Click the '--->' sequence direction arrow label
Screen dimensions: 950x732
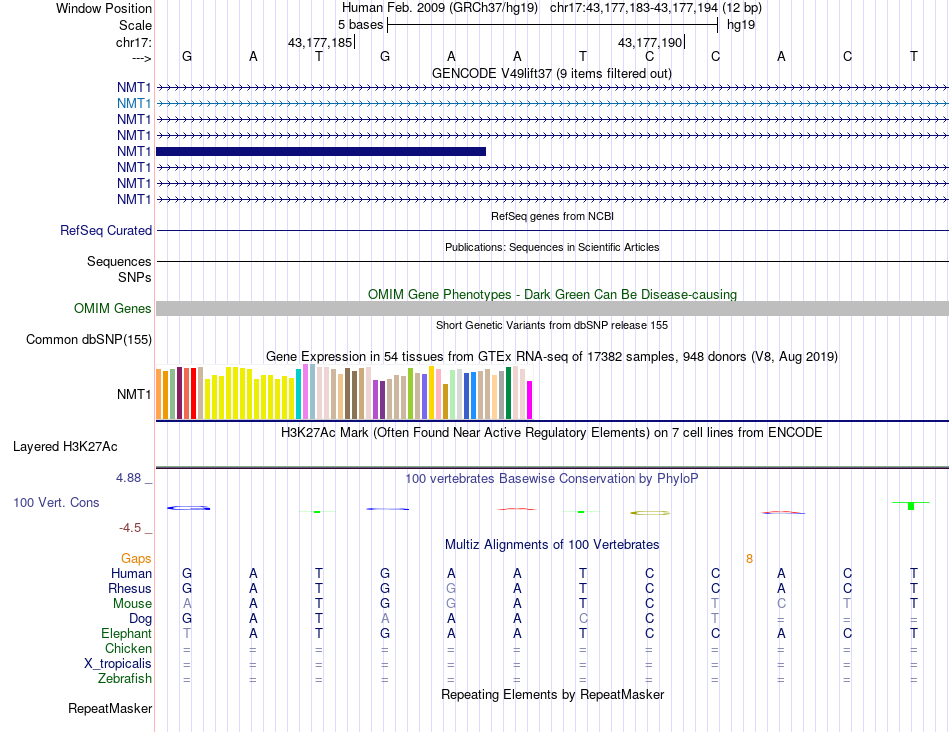pyautogui.click(x=141, y=58)
